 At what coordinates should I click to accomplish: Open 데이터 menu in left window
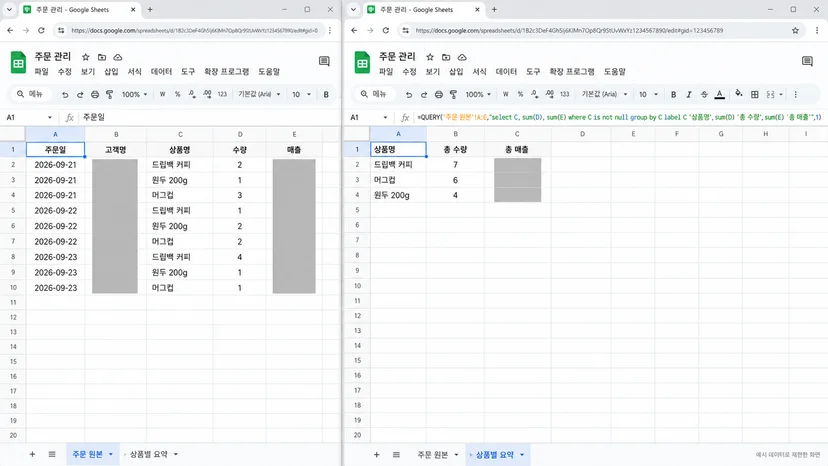[x=162, y=72]
